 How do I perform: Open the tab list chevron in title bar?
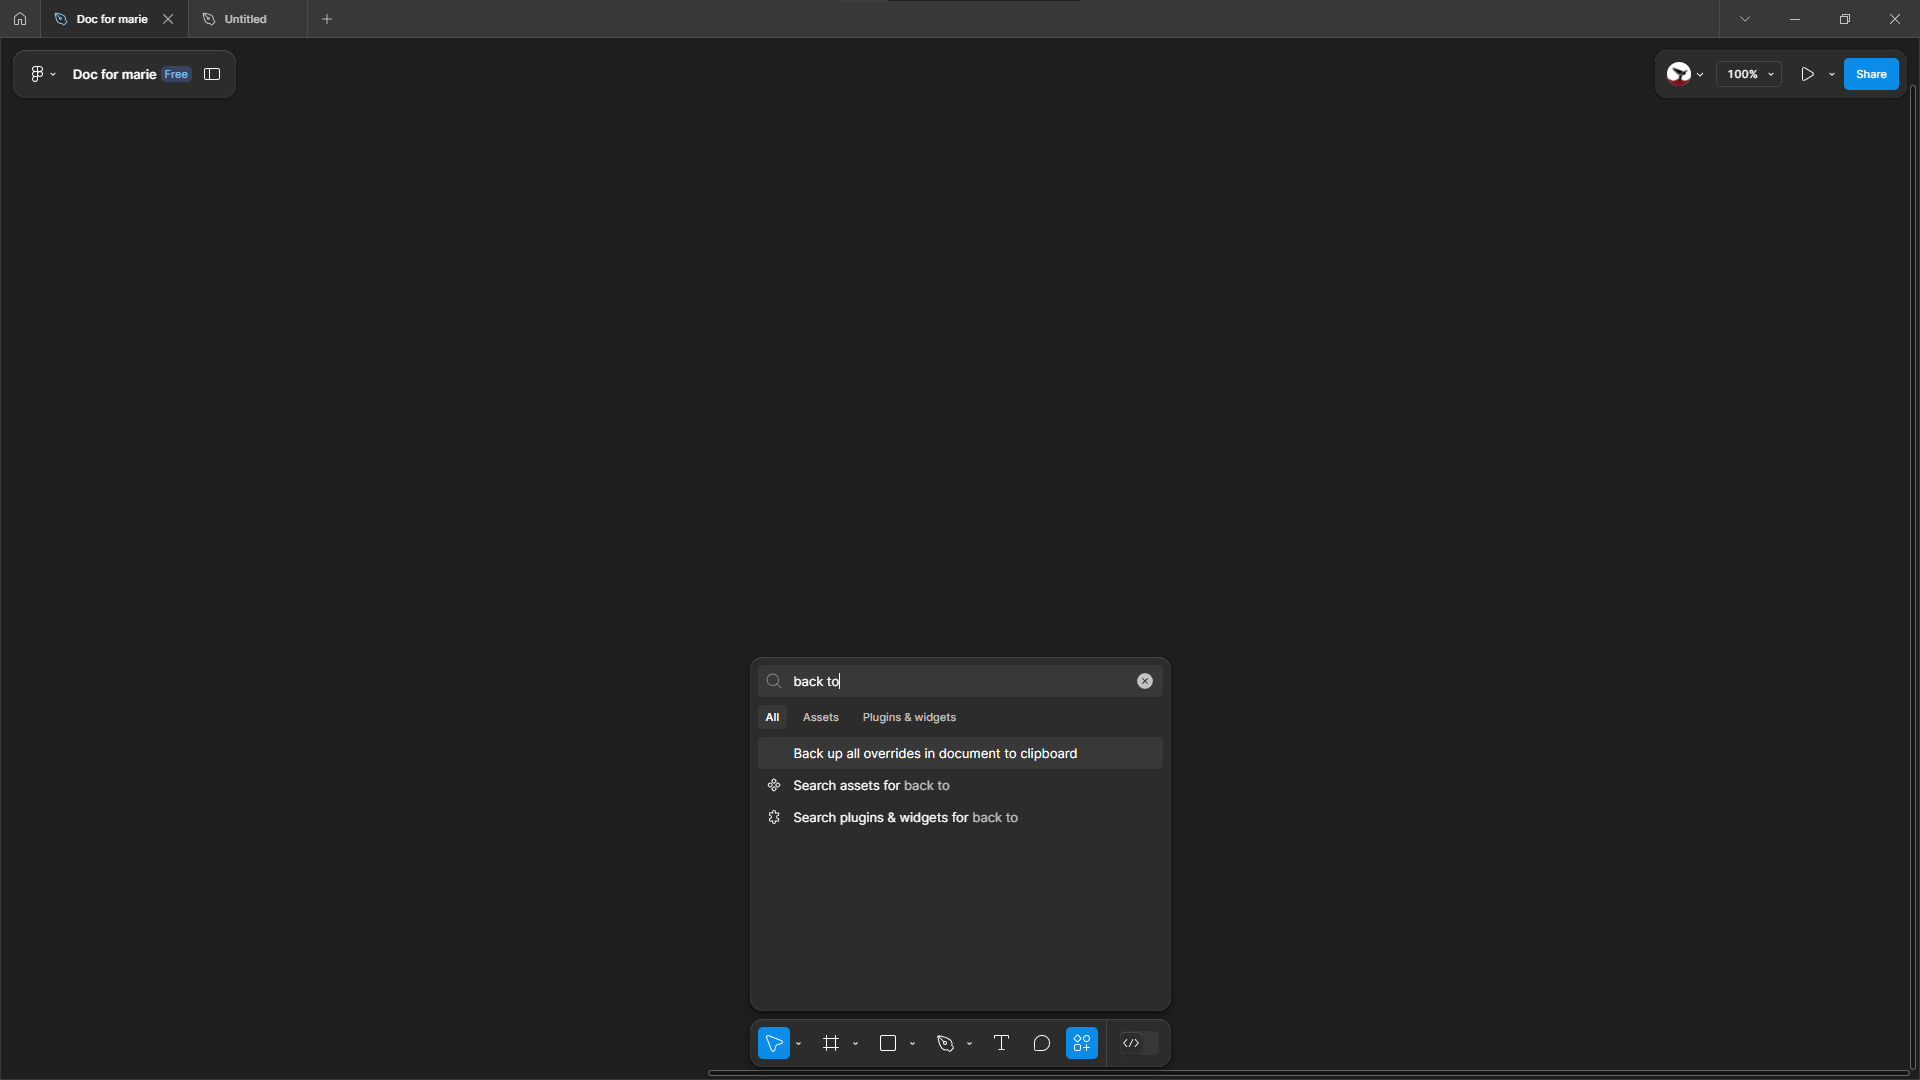(1745, 19)
